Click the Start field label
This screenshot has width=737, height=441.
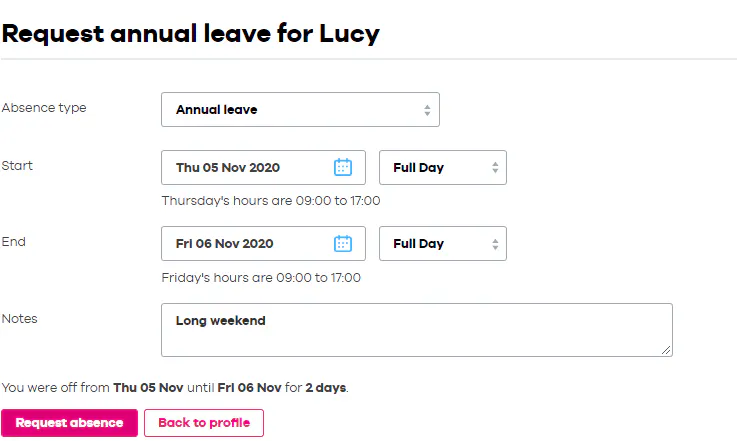point(17,165)
